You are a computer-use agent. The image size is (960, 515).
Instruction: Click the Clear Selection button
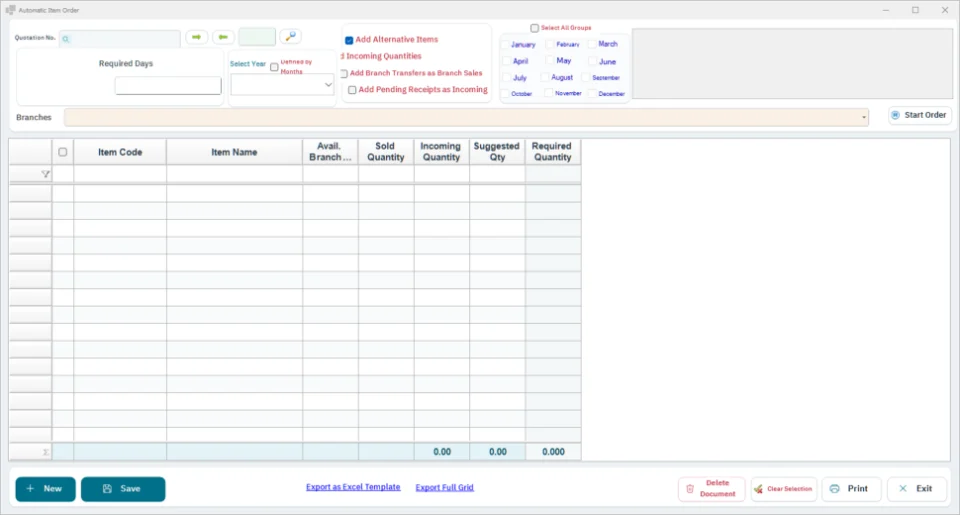point(784,489)
